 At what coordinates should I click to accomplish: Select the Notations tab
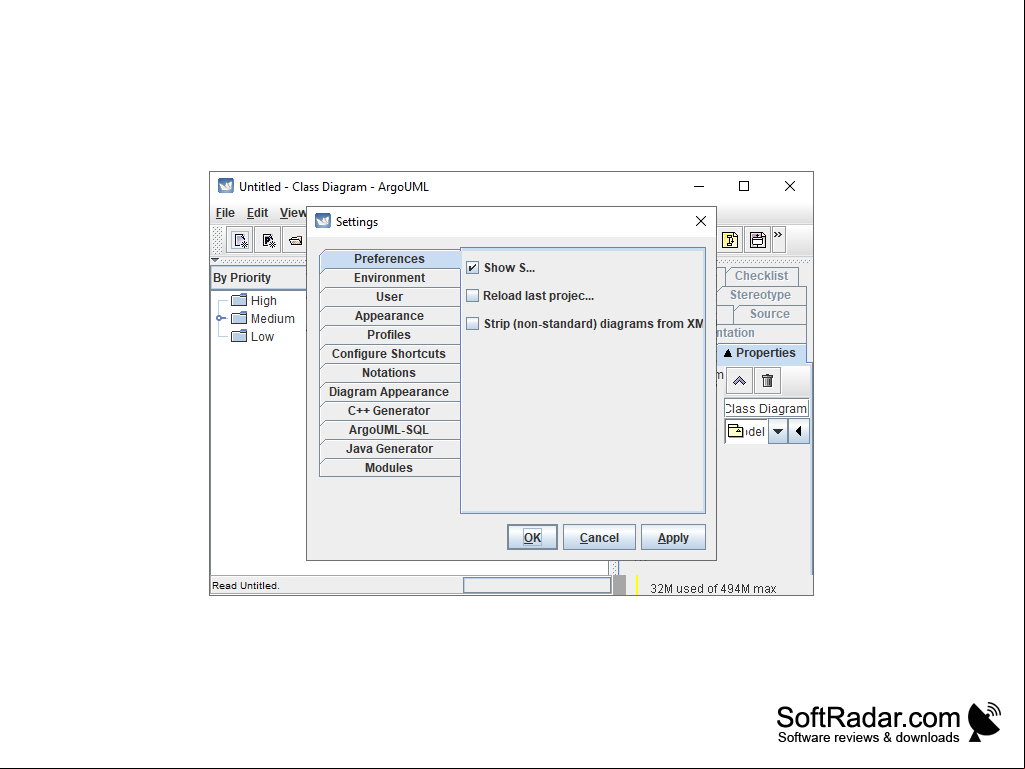click(390, 373)
